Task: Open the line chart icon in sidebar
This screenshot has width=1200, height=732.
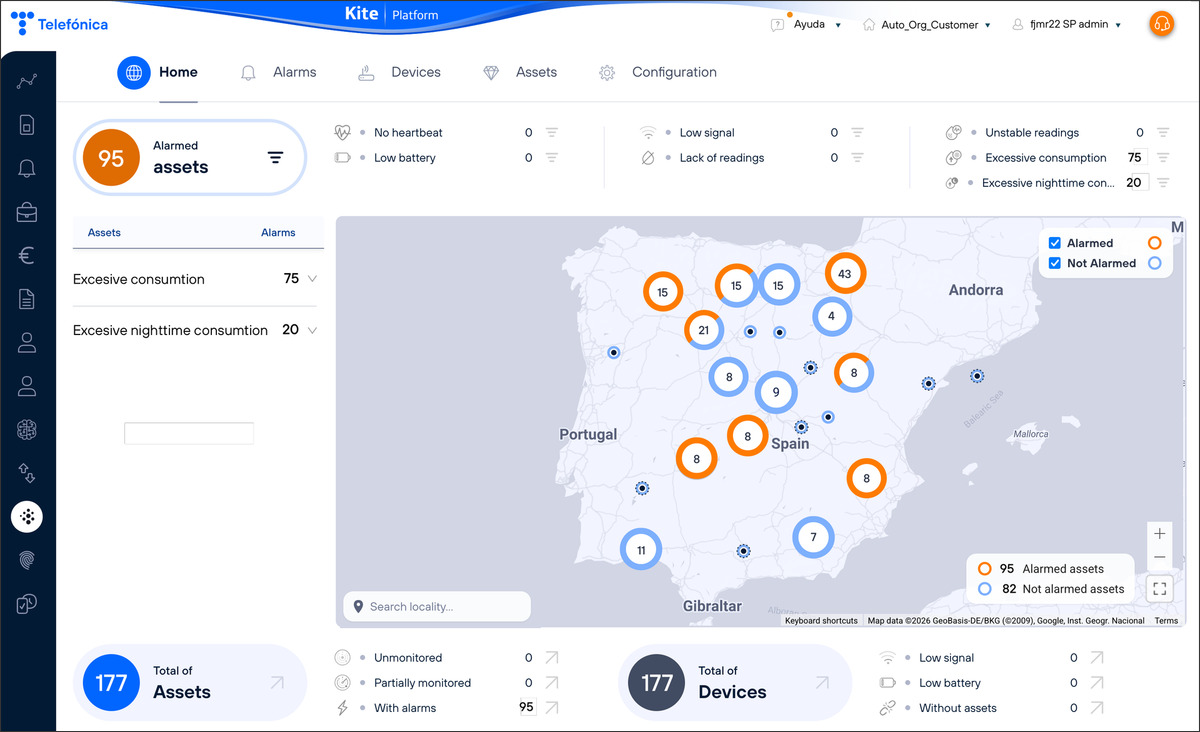Action: click(x=27, y=81)
